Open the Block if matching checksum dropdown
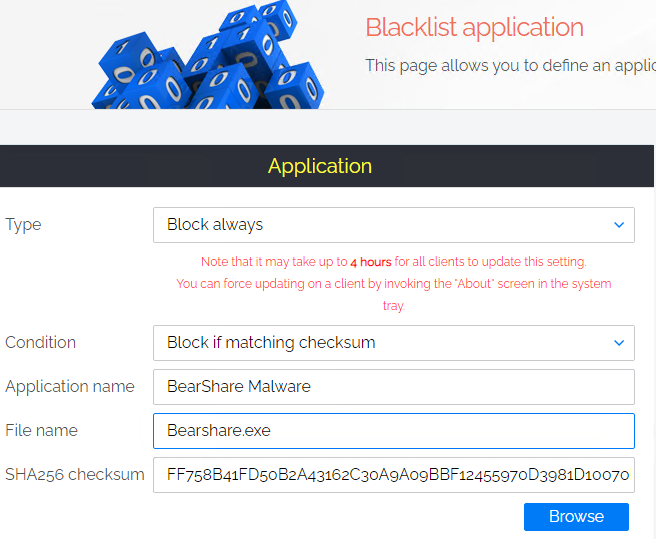Image resolution: width=656 pixels, height=539 pixels. [x=394, y=343]
